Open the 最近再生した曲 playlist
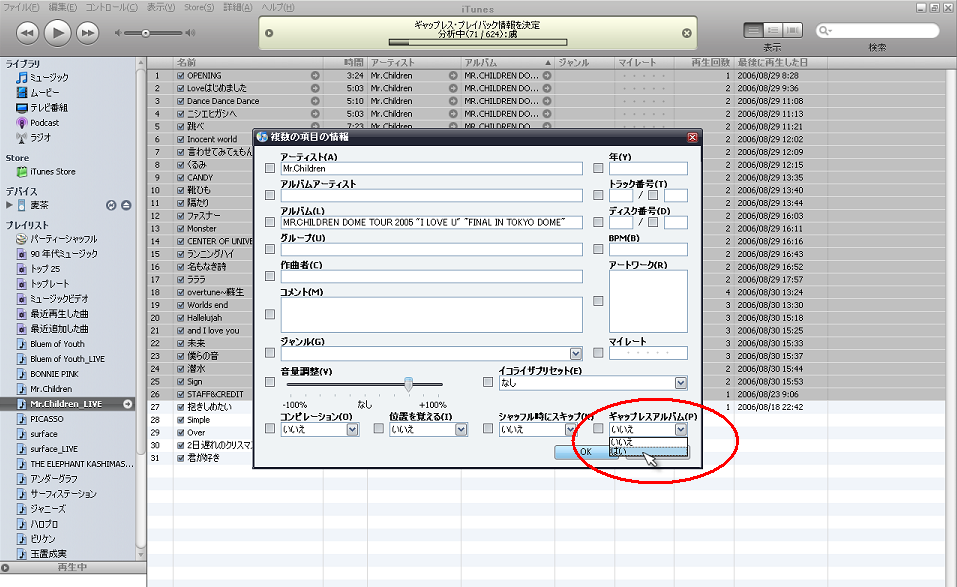The image size is (957, 587). [x=53, y=314]
